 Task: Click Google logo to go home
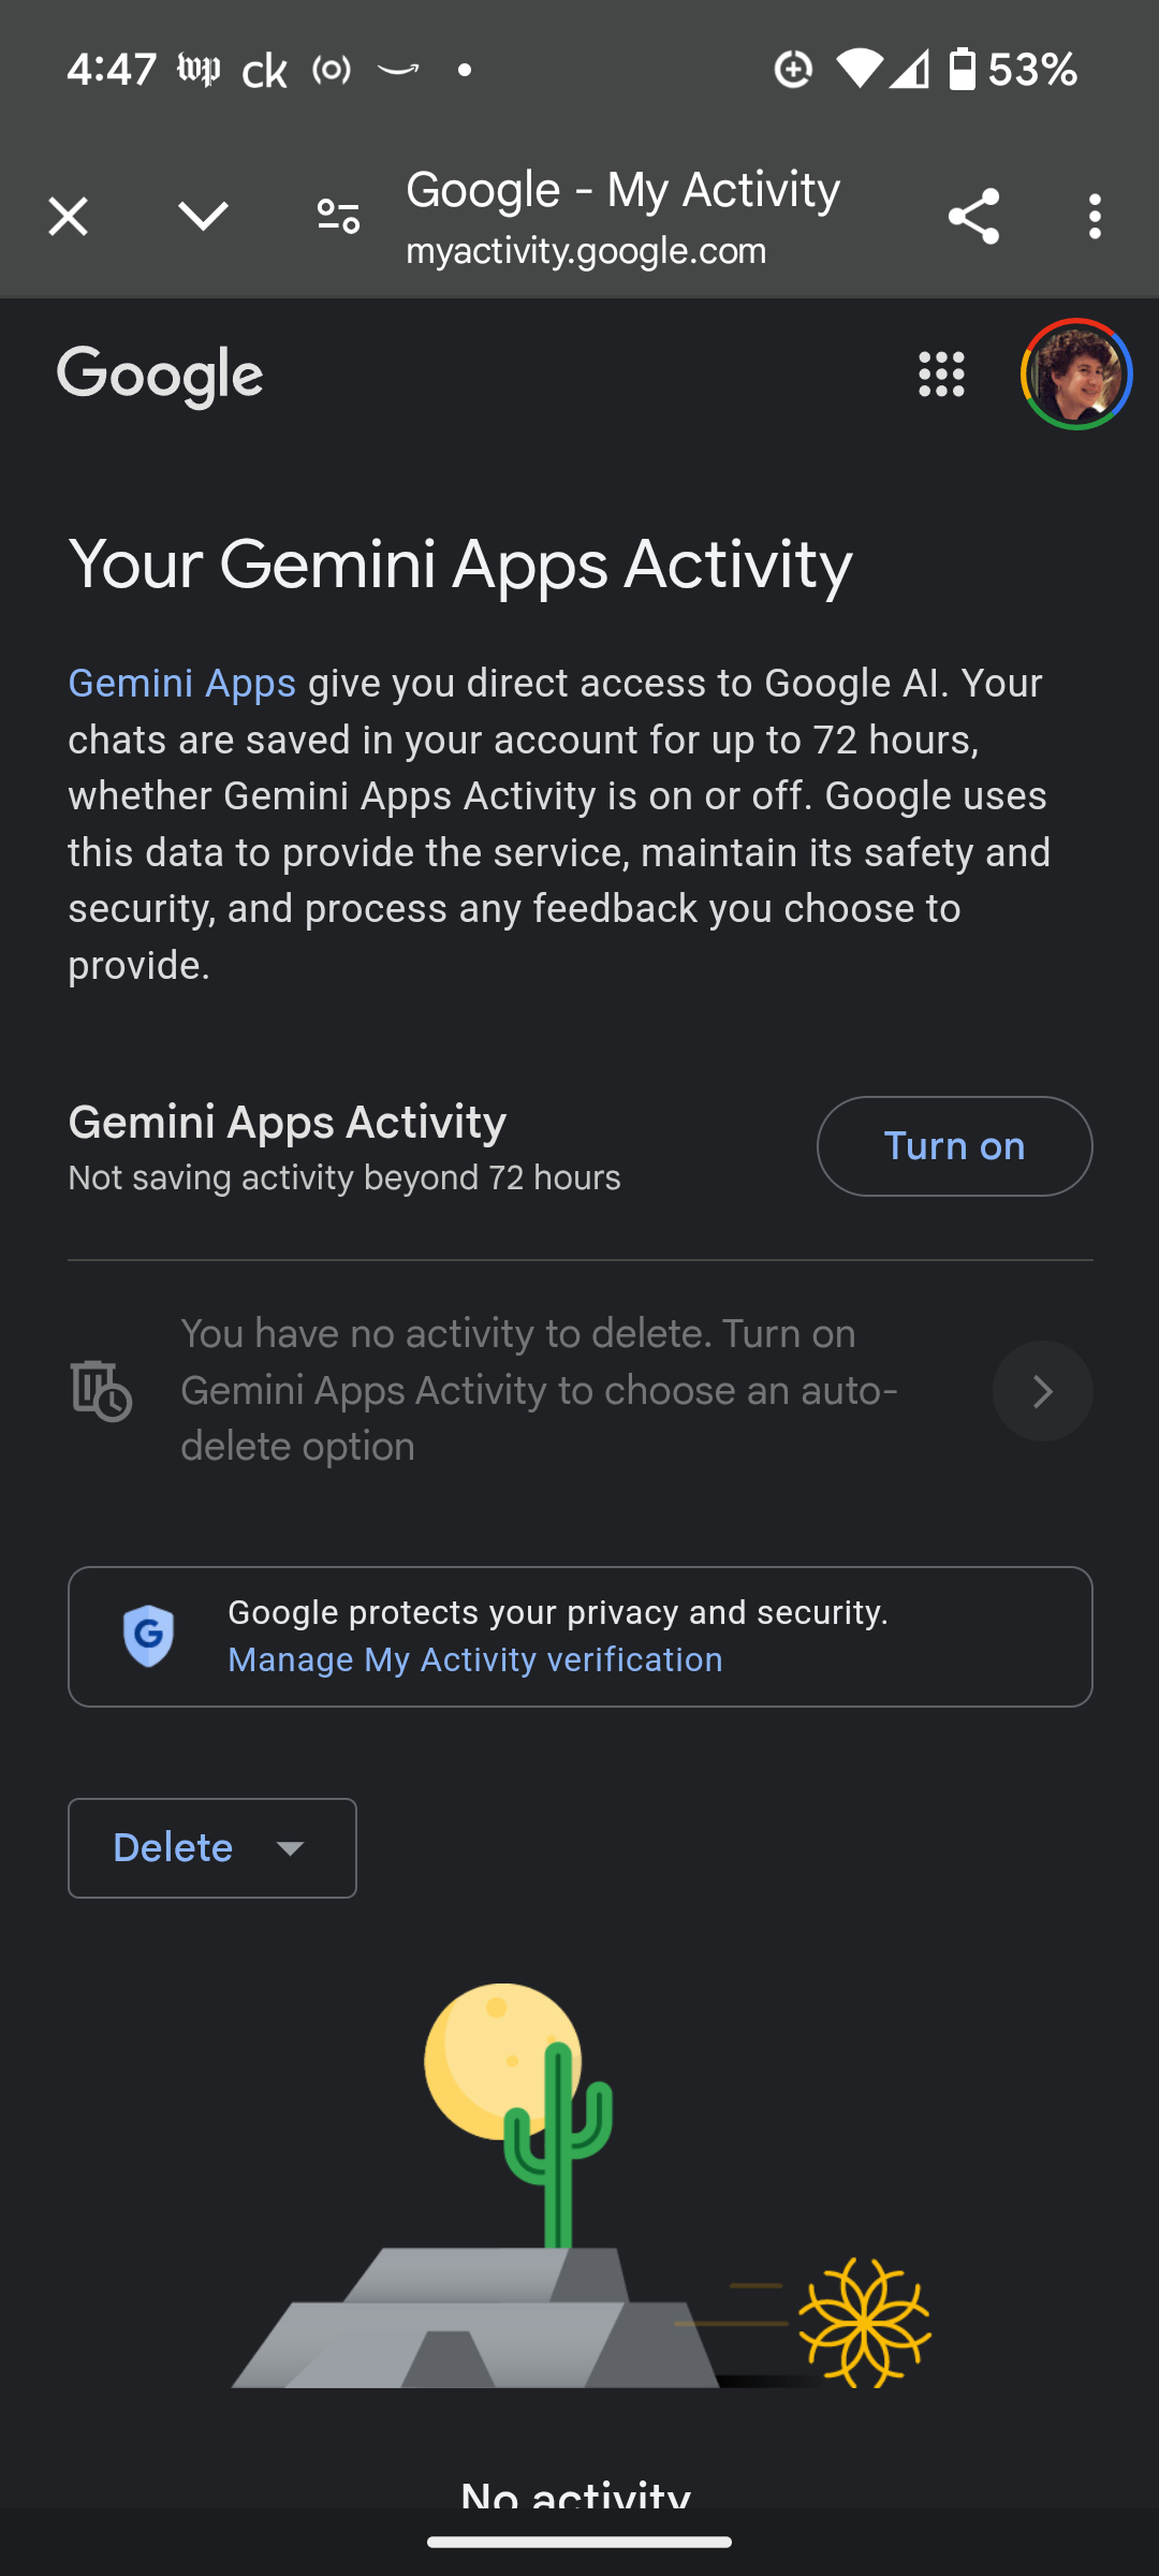159,374
